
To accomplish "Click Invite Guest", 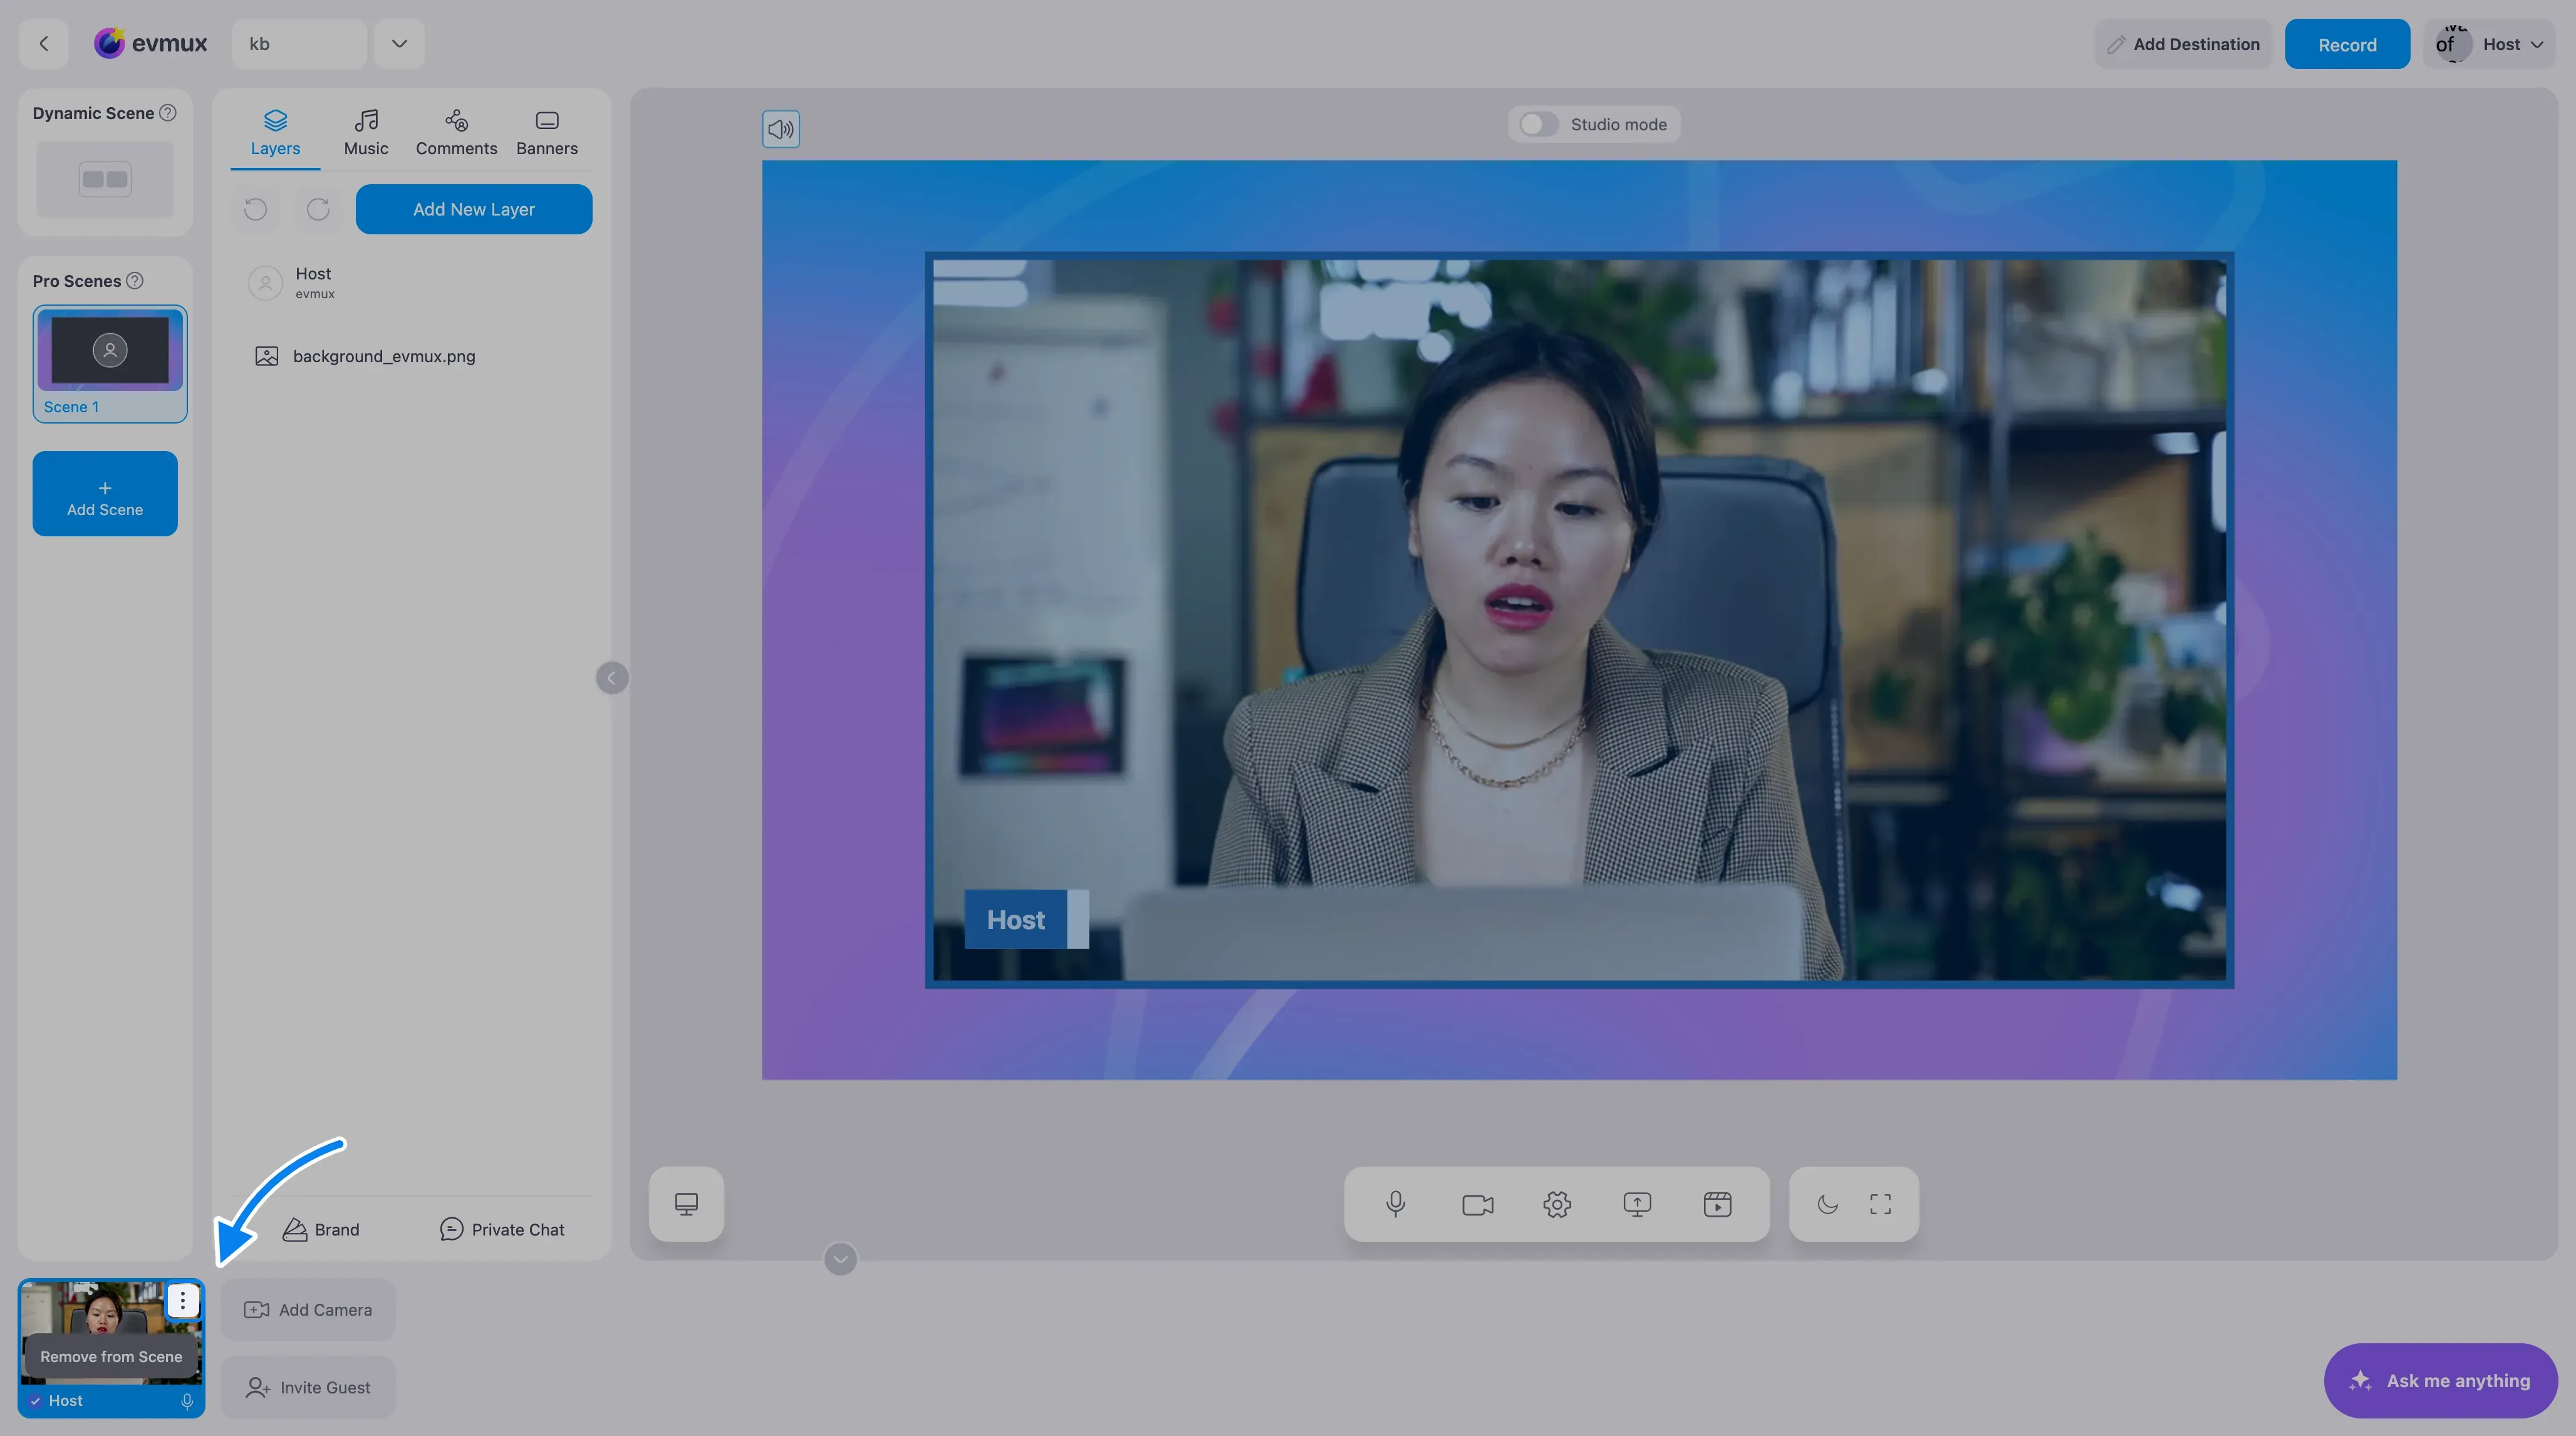I will 308,1388.
